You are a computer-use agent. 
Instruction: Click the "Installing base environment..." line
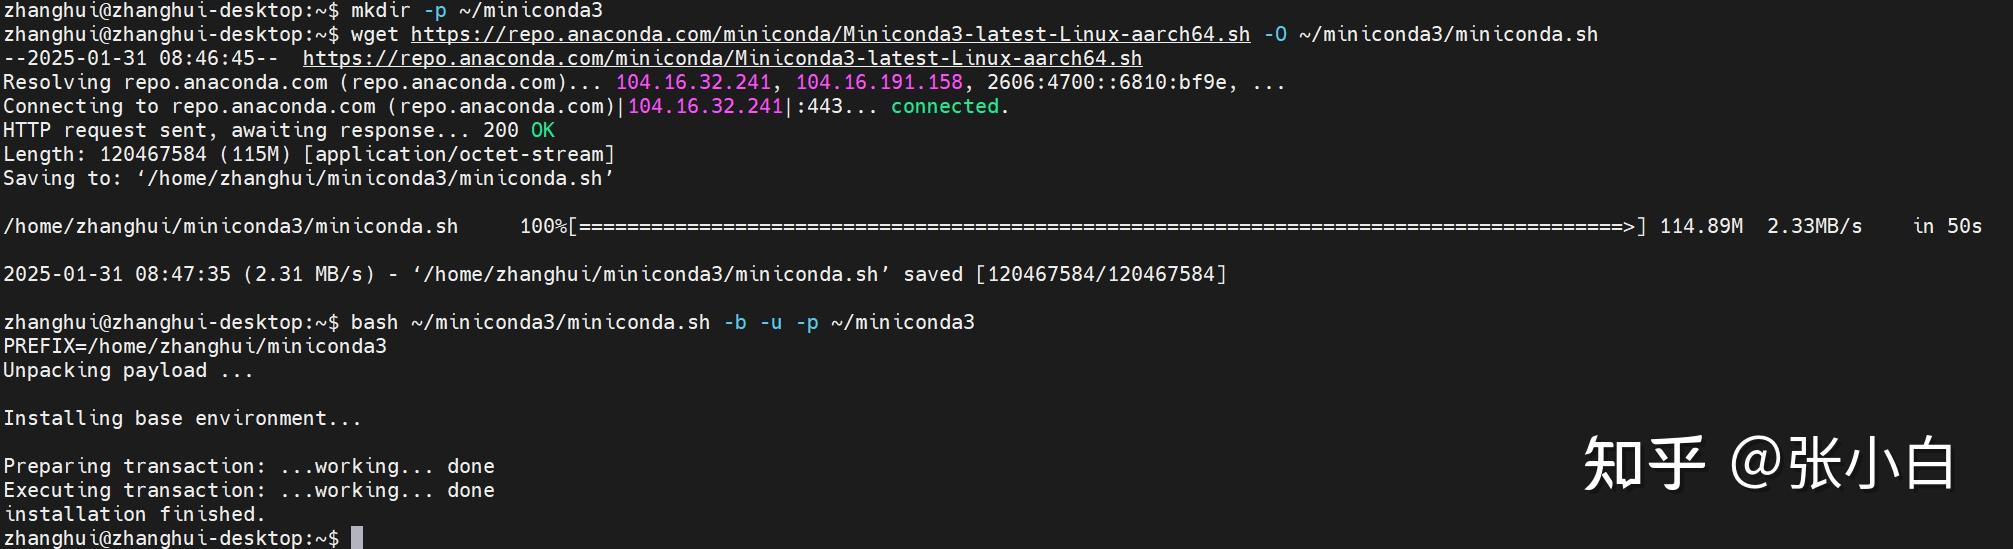pyautogui.click(x=182, y=418)
